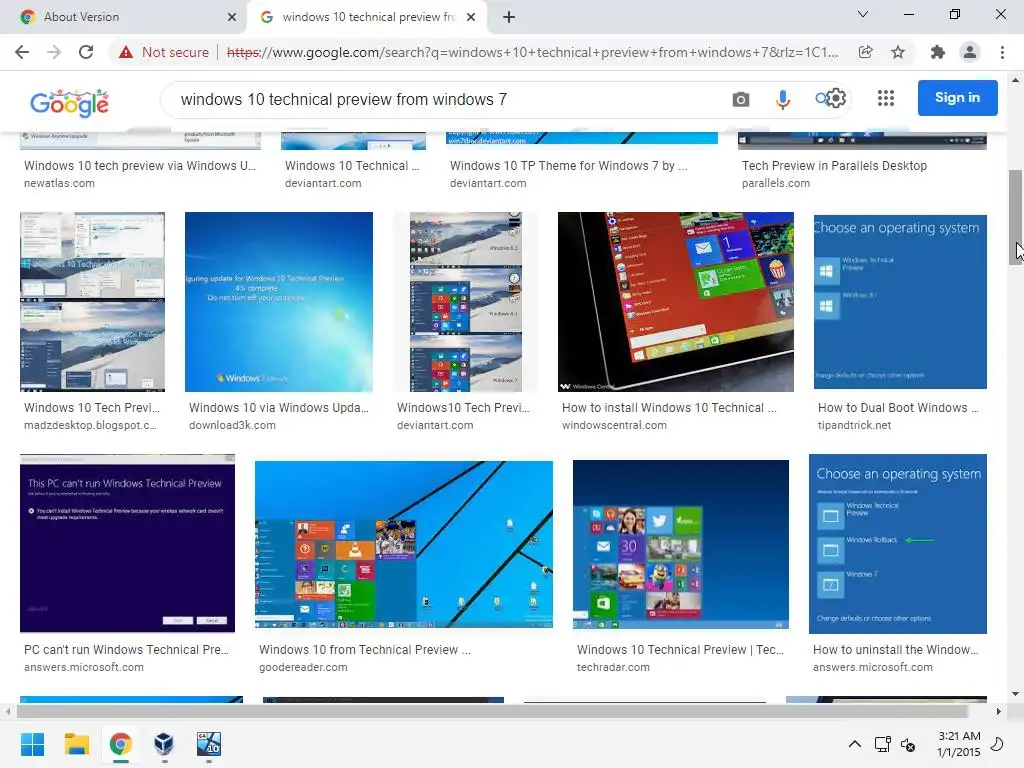
Task: Open techradar Windows 10 Technical Preview thumbnail
Action: point(680,545)
